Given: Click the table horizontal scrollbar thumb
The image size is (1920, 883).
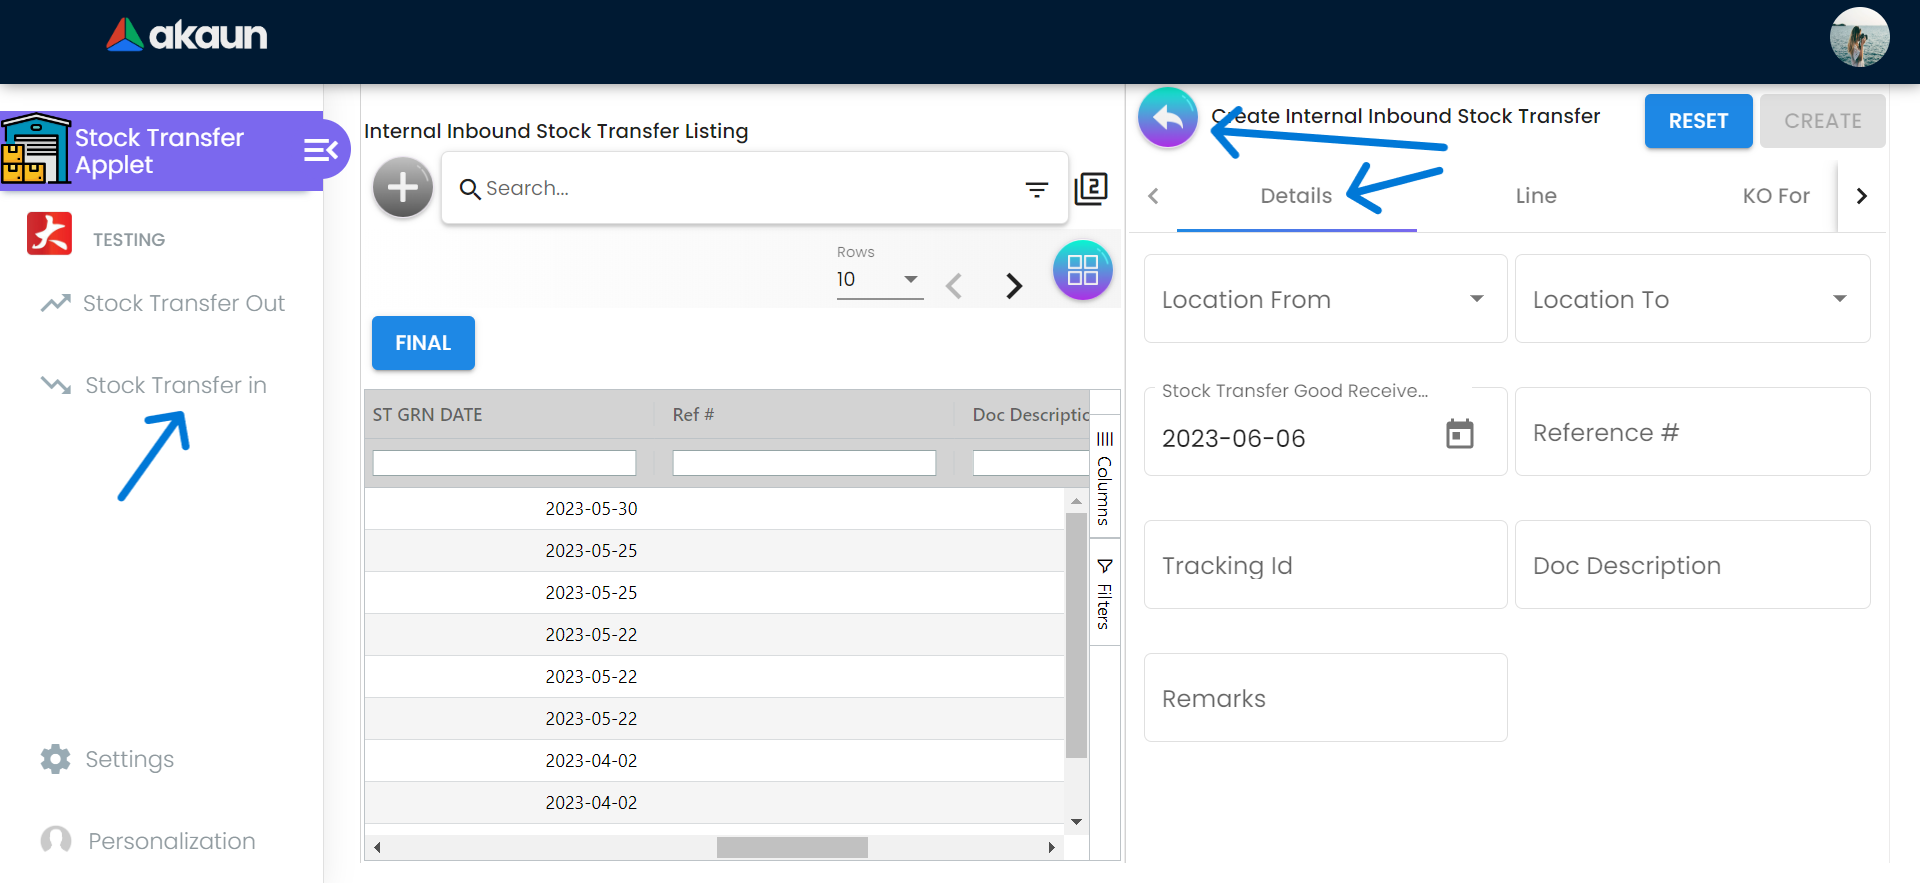Looking at the screenshot, I should [x=792, y=848].
